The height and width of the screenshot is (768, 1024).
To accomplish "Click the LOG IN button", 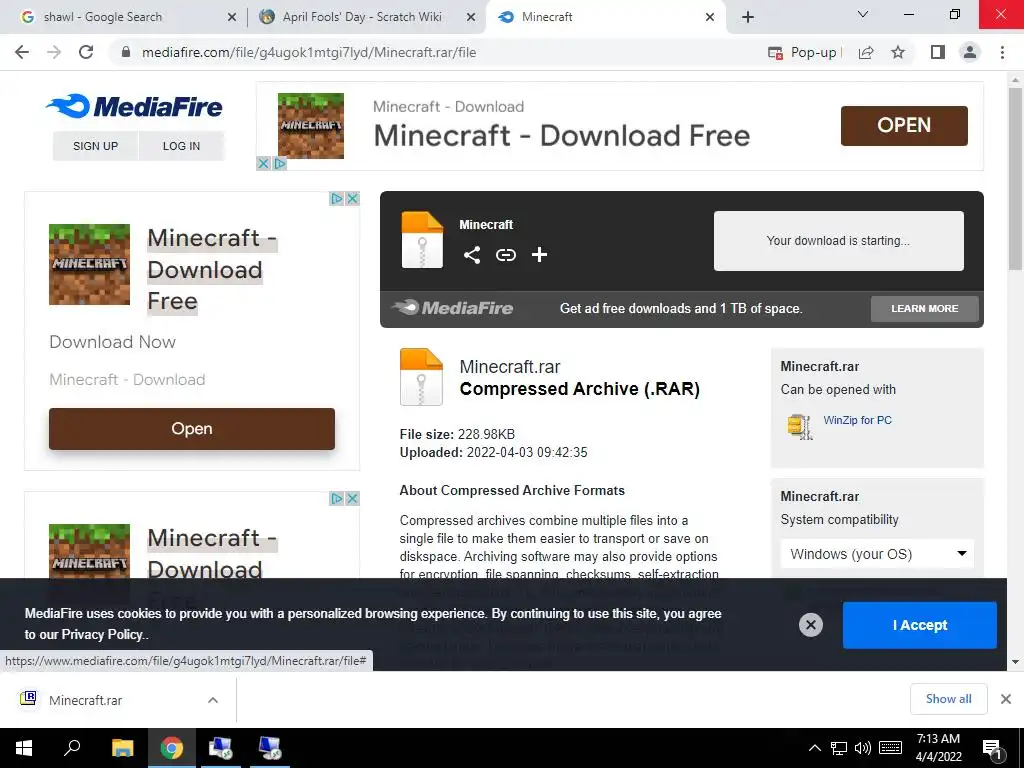I will coord(181,146).
